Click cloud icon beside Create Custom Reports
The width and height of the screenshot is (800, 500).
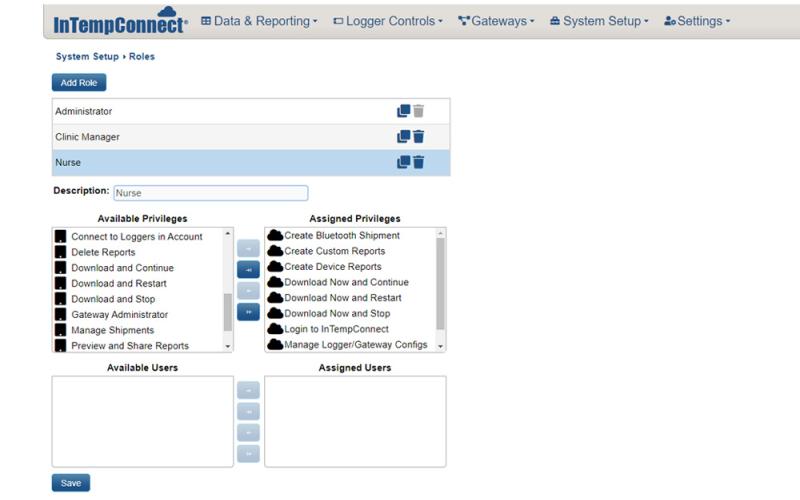coord(275,251)
